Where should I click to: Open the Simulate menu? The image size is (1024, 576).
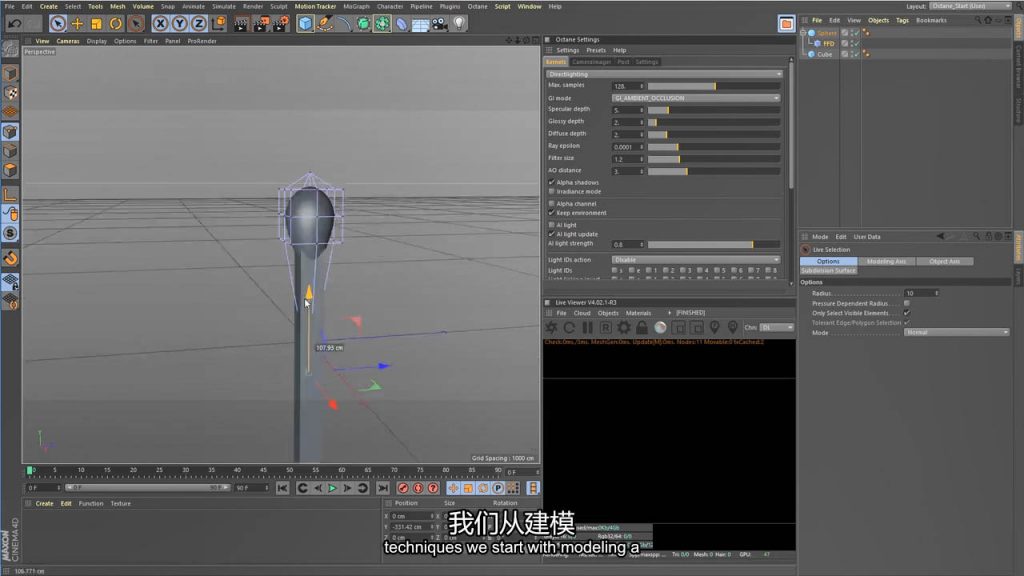(x=223, y=7)
